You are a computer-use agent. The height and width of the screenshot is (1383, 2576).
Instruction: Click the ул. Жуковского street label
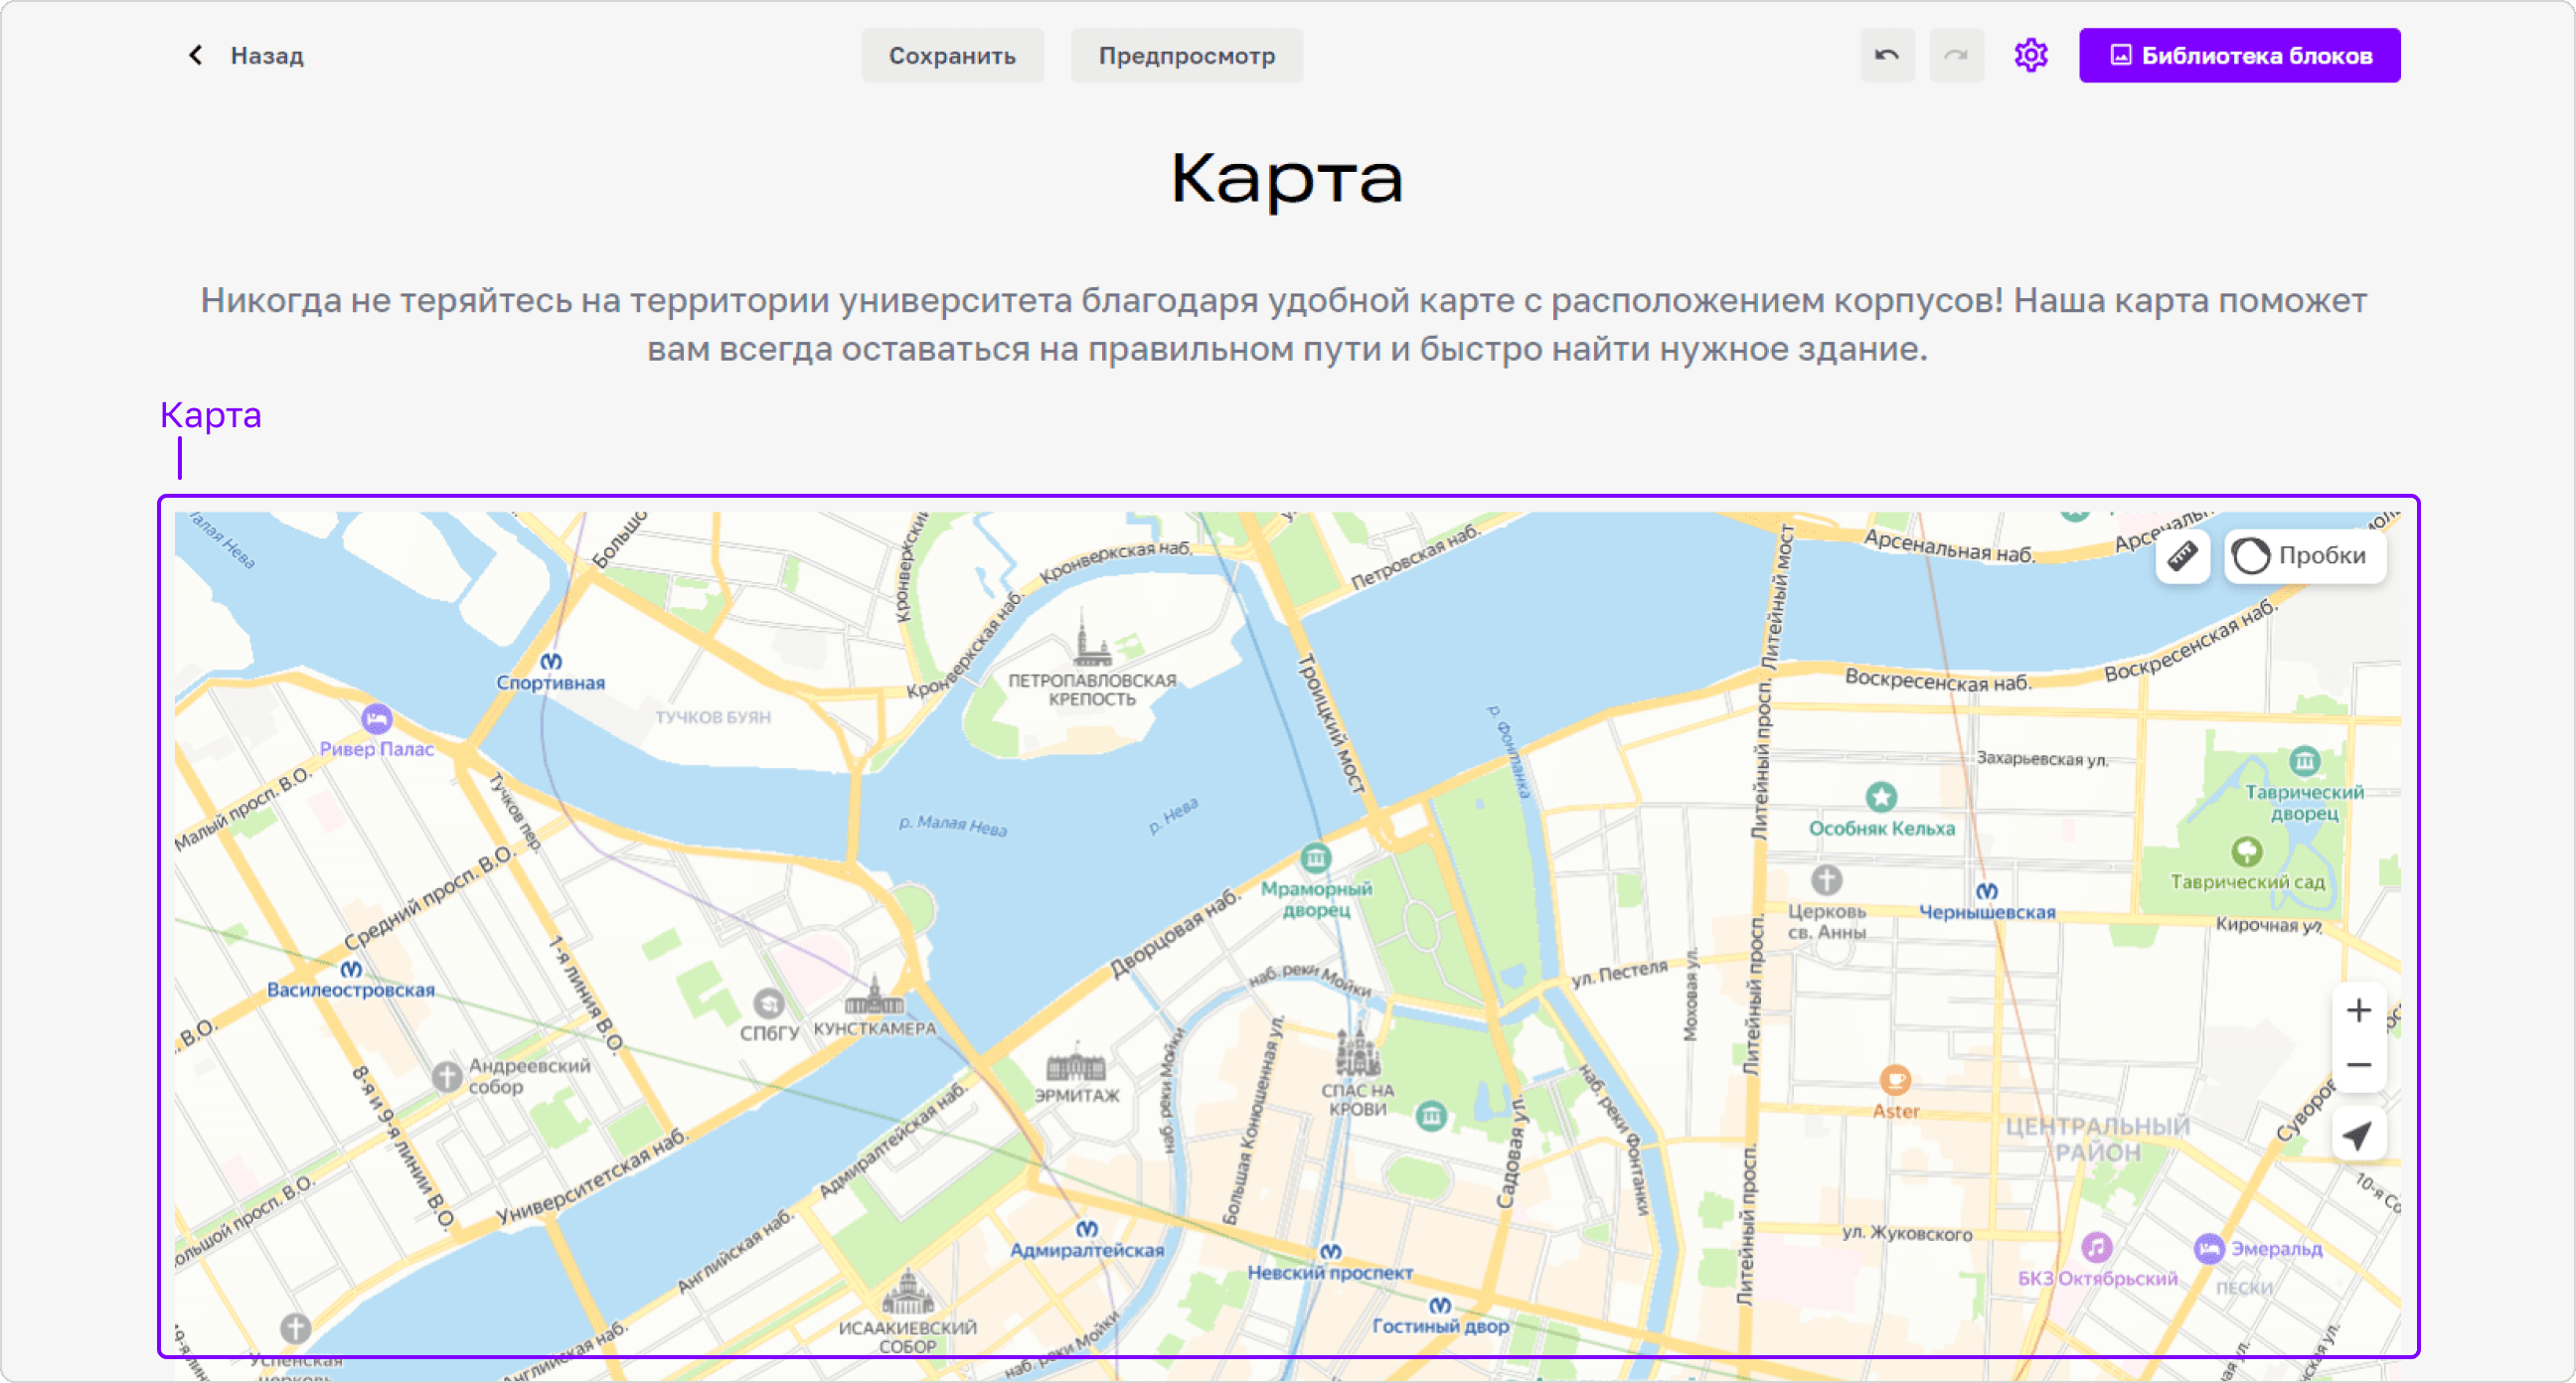[1907, 1233]
